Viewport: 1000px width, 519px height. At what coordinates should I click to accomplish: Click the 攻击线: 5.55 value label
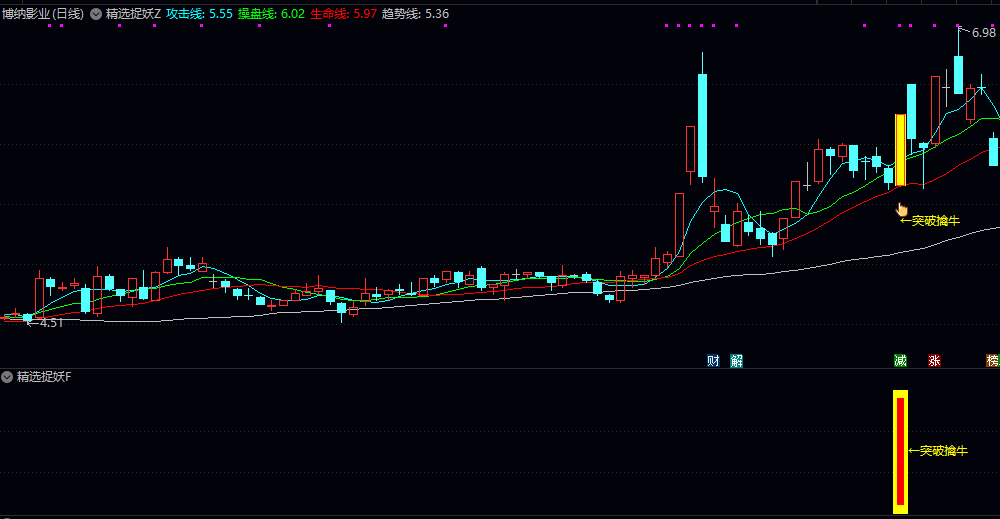coord(199,14)
